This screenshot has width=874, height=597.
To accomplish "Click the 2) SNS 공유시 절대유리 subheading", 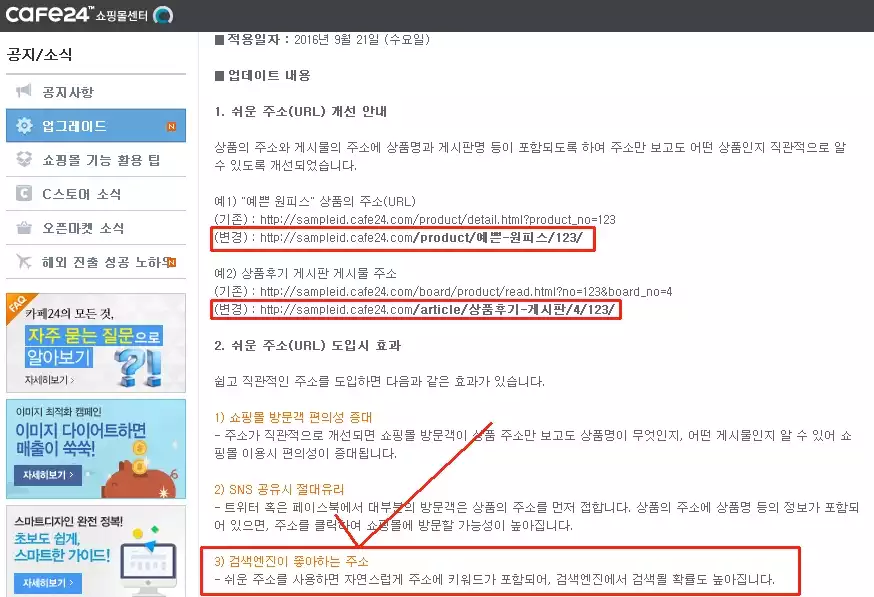I will pos(279,489).
